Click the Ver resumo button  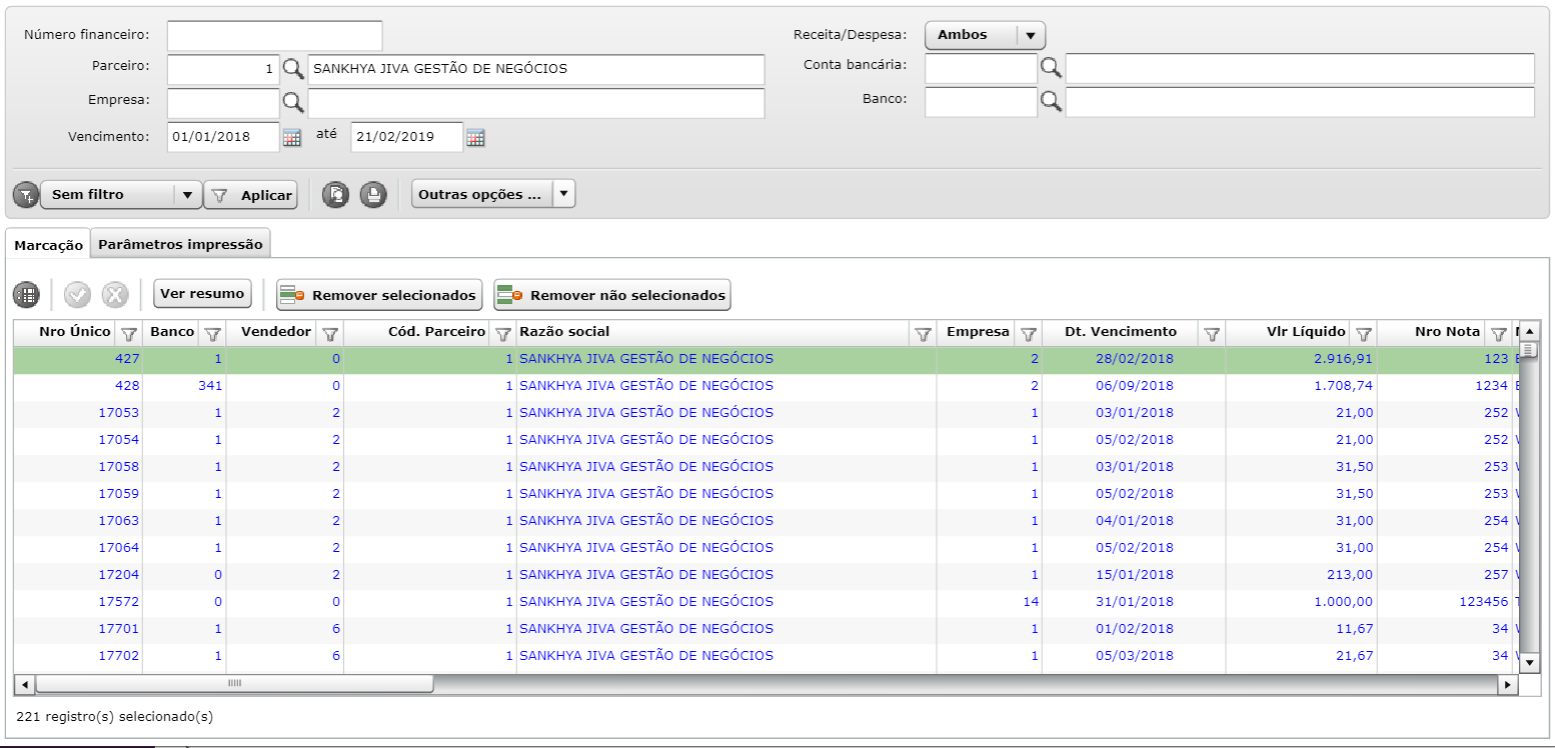pos(203,294)
